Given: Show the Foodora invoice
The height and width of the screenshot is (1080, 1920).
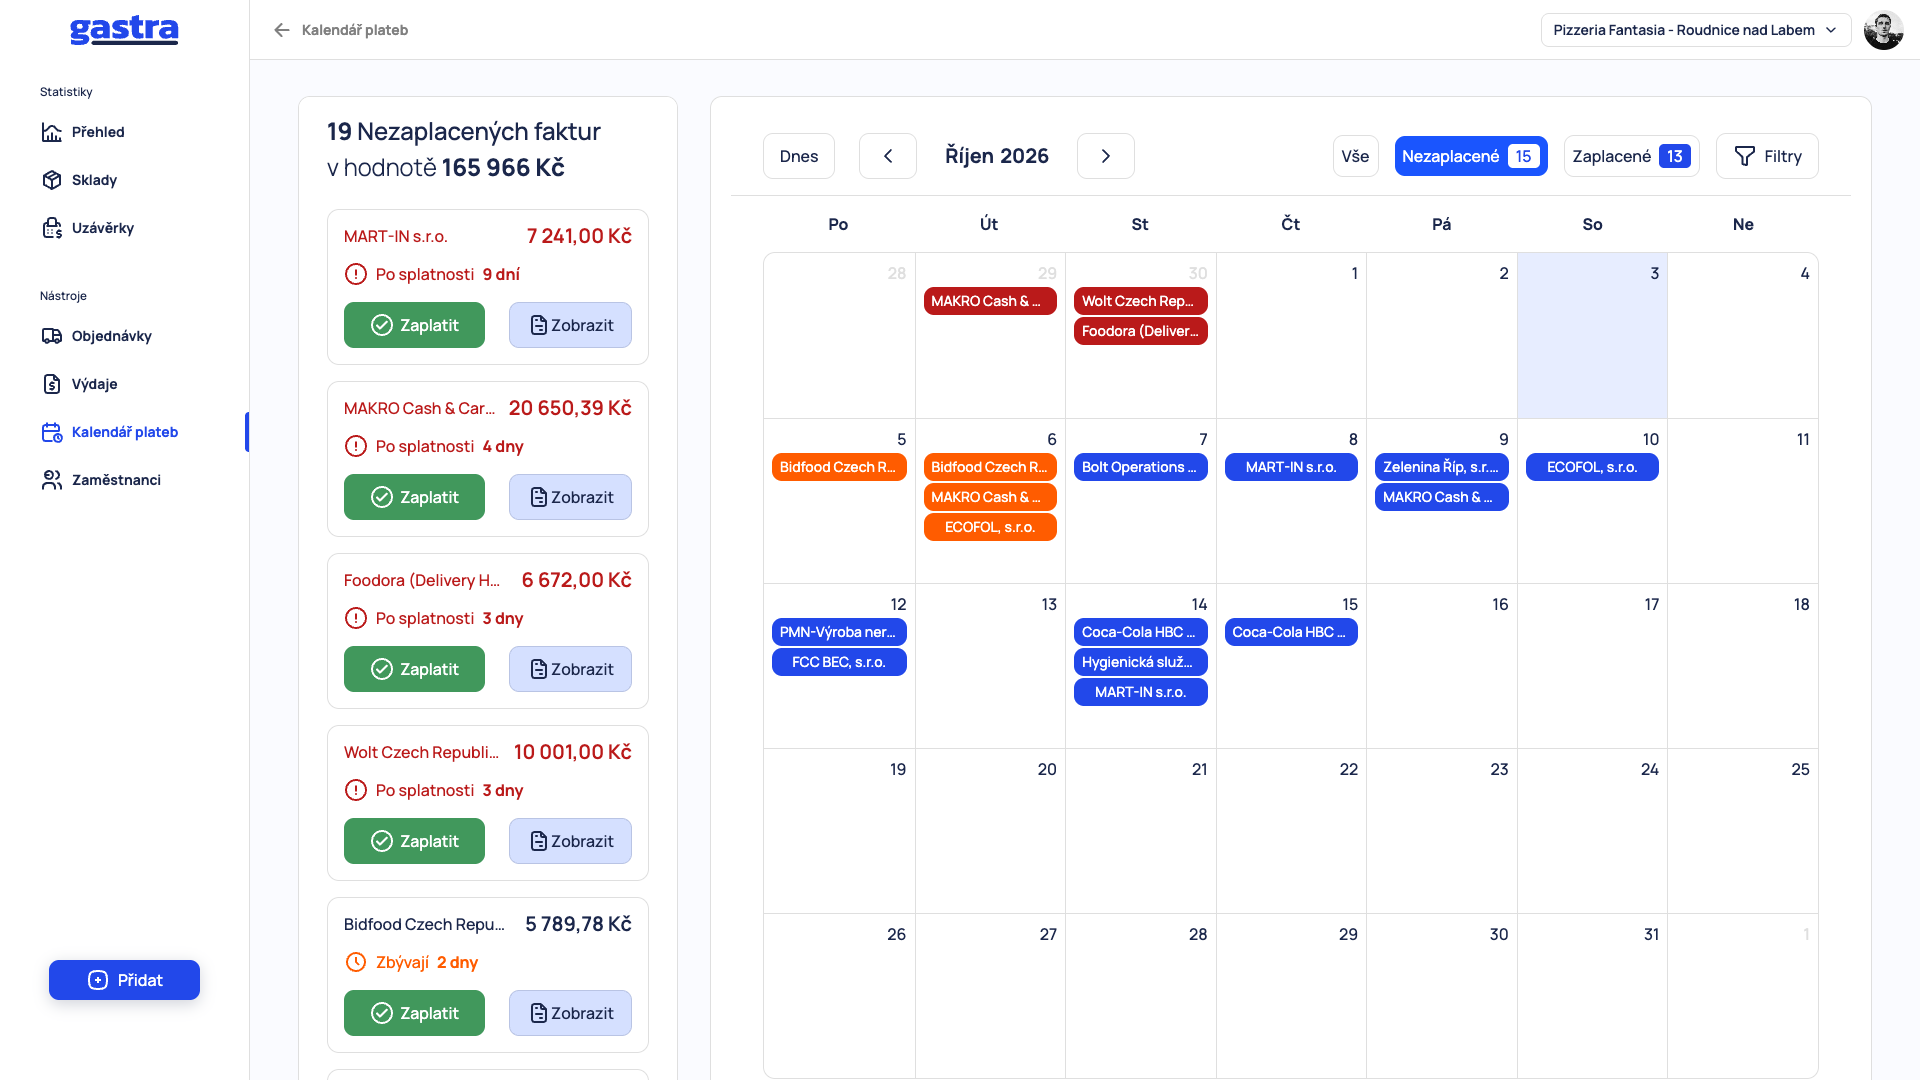Looking at the screenshot, I should coord(570,669).
